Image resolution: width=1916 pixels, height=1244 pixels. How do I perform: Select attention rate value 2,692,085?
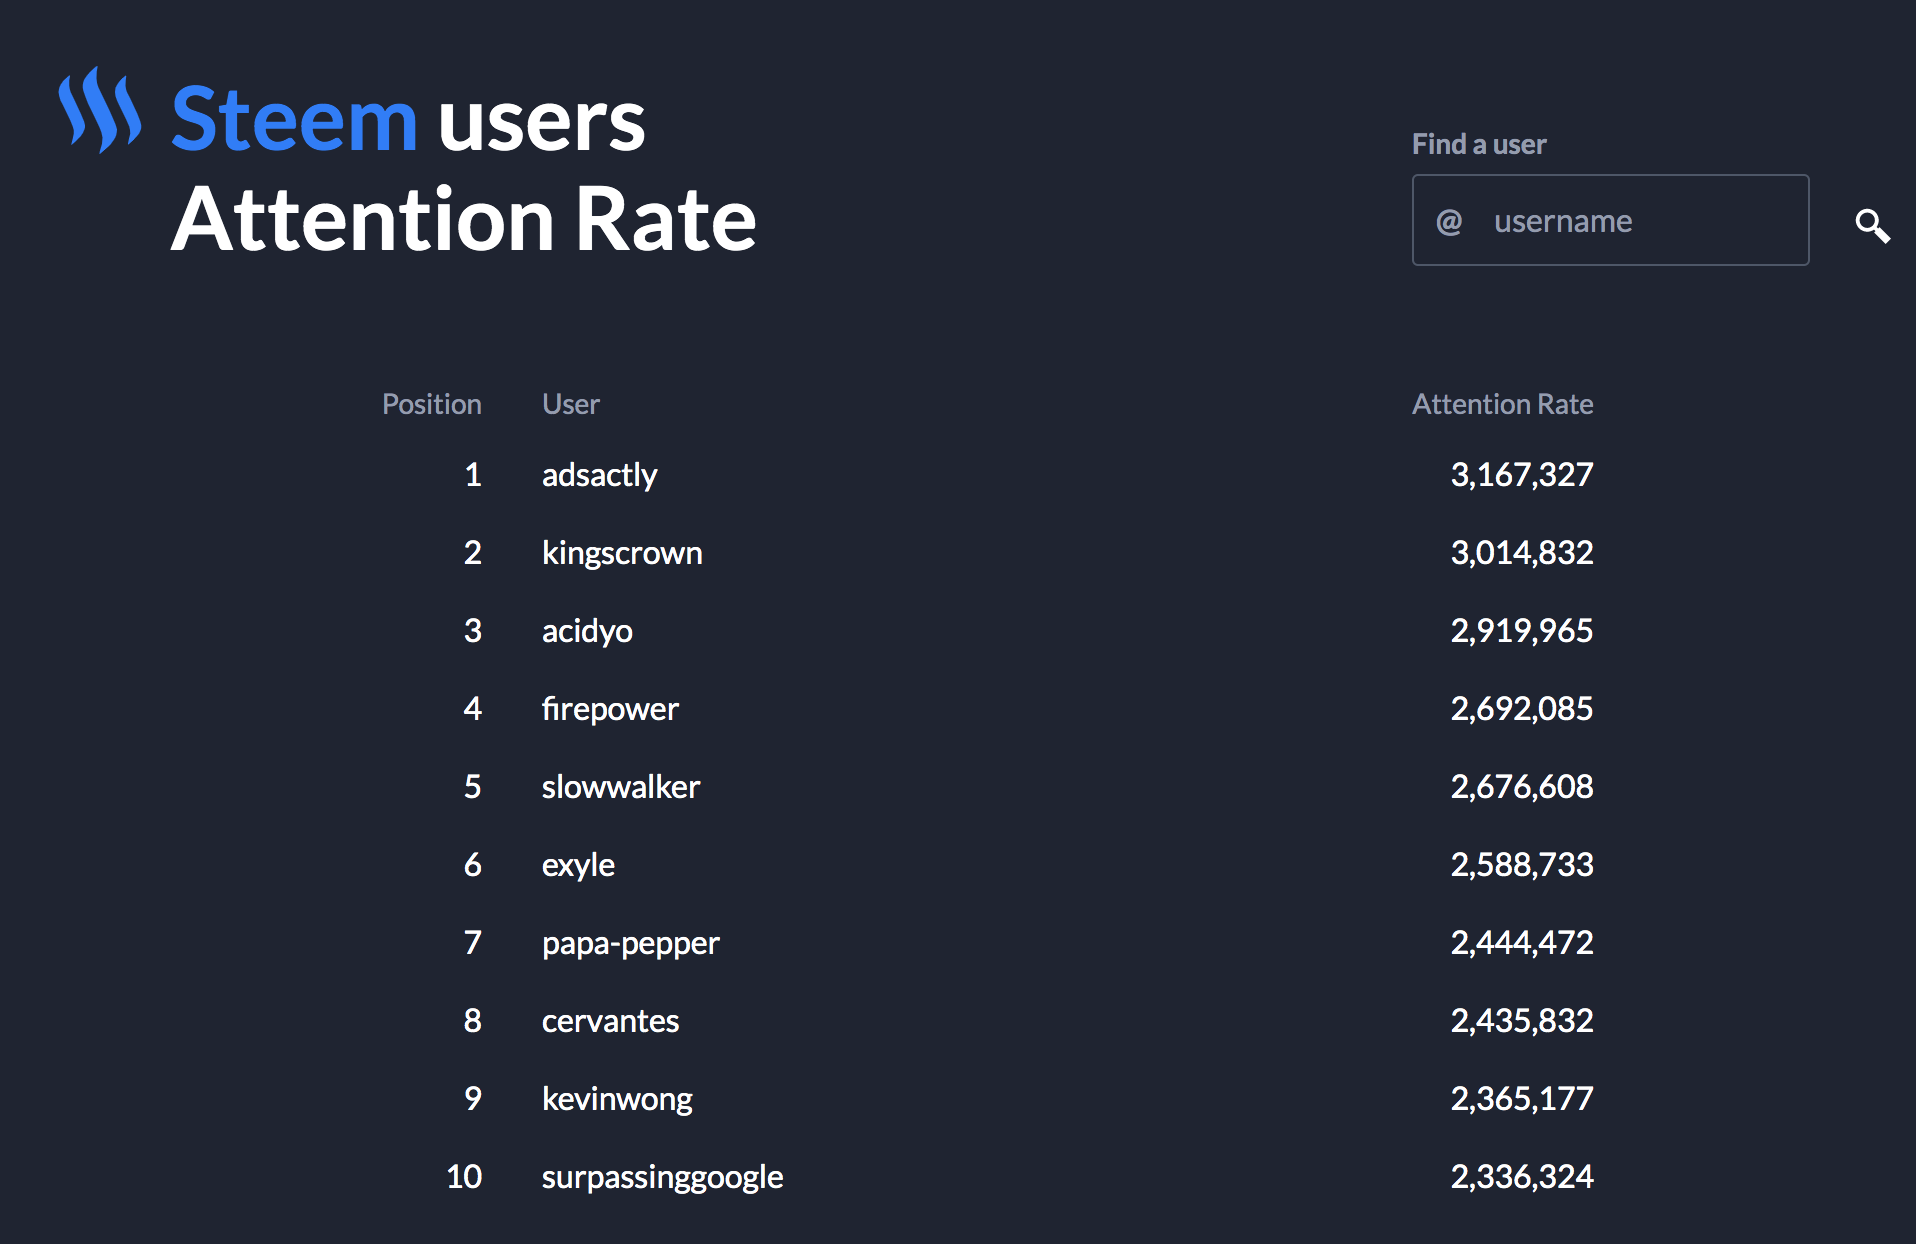point(1522,708)
